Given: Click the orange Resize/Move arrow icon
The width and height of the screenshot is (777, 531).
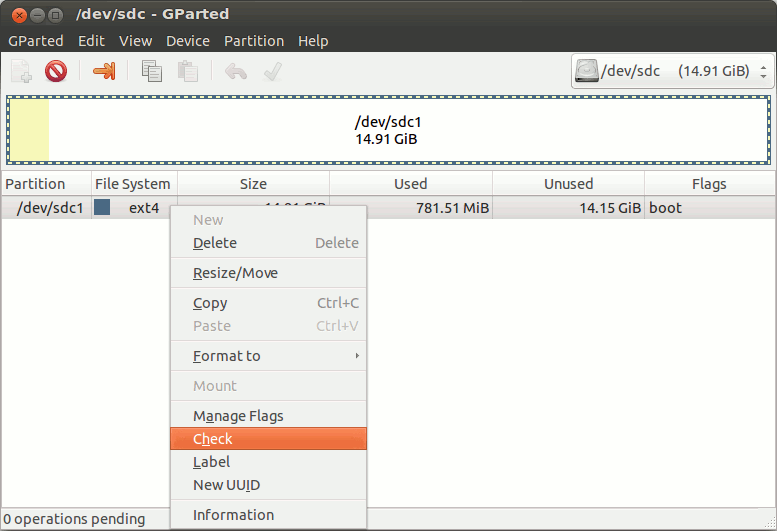Looking at the screenshot, I should pyautogui.click(x=104, y=71).
